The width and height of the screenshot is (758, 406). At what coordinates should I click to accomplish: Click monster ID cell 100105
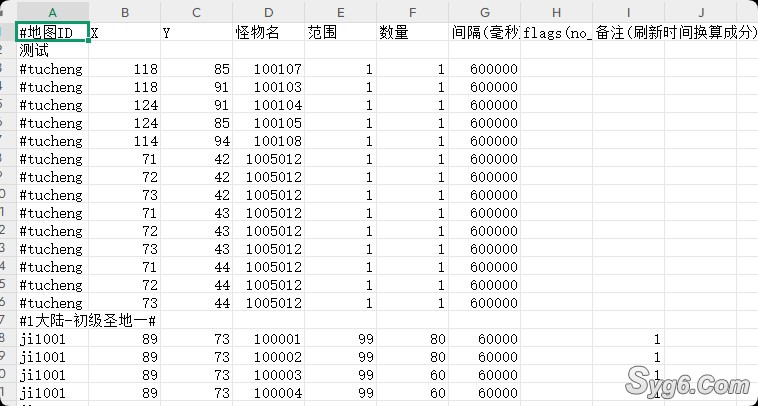point(268,122)
